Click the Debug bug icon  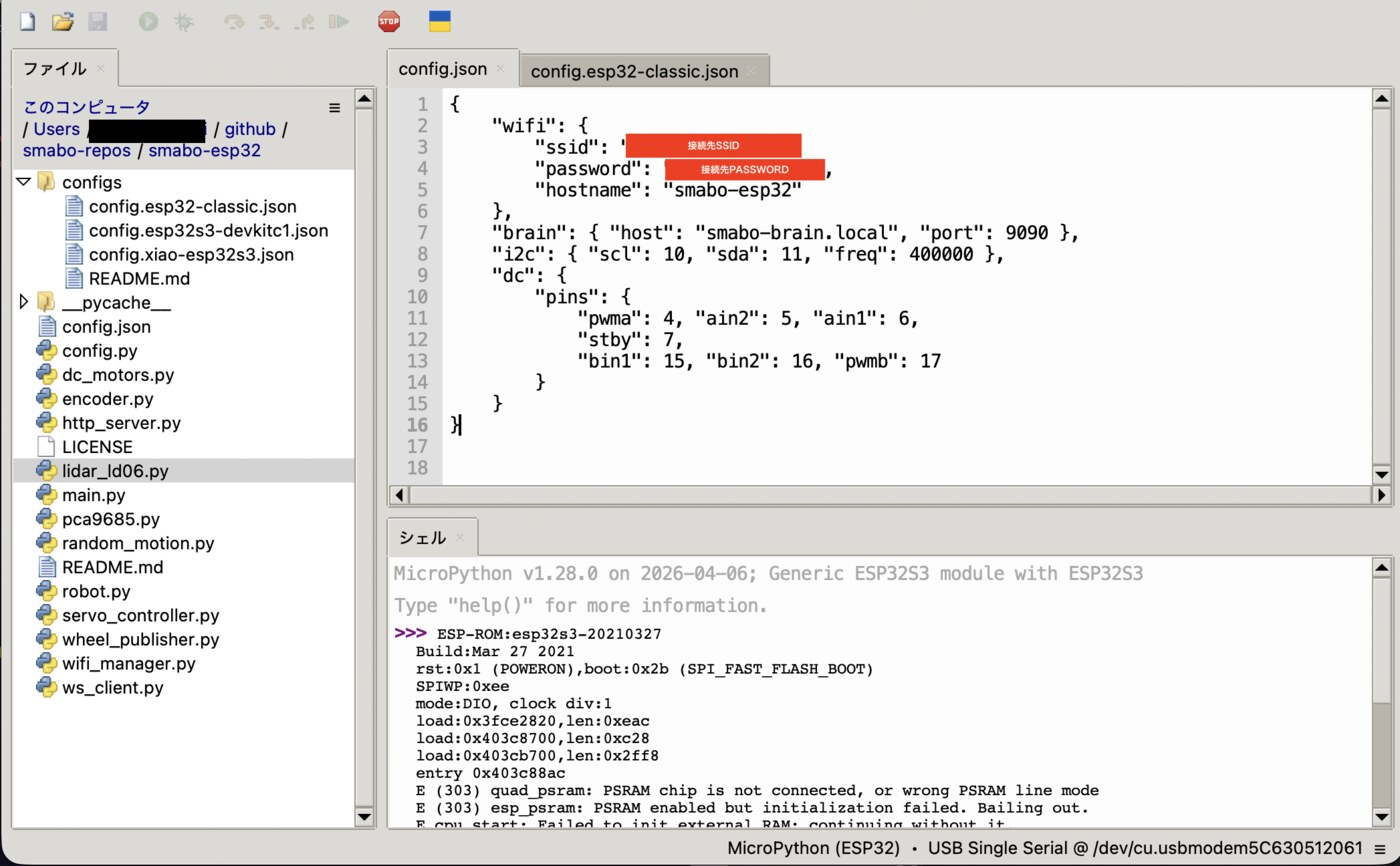tap(183, 21)
